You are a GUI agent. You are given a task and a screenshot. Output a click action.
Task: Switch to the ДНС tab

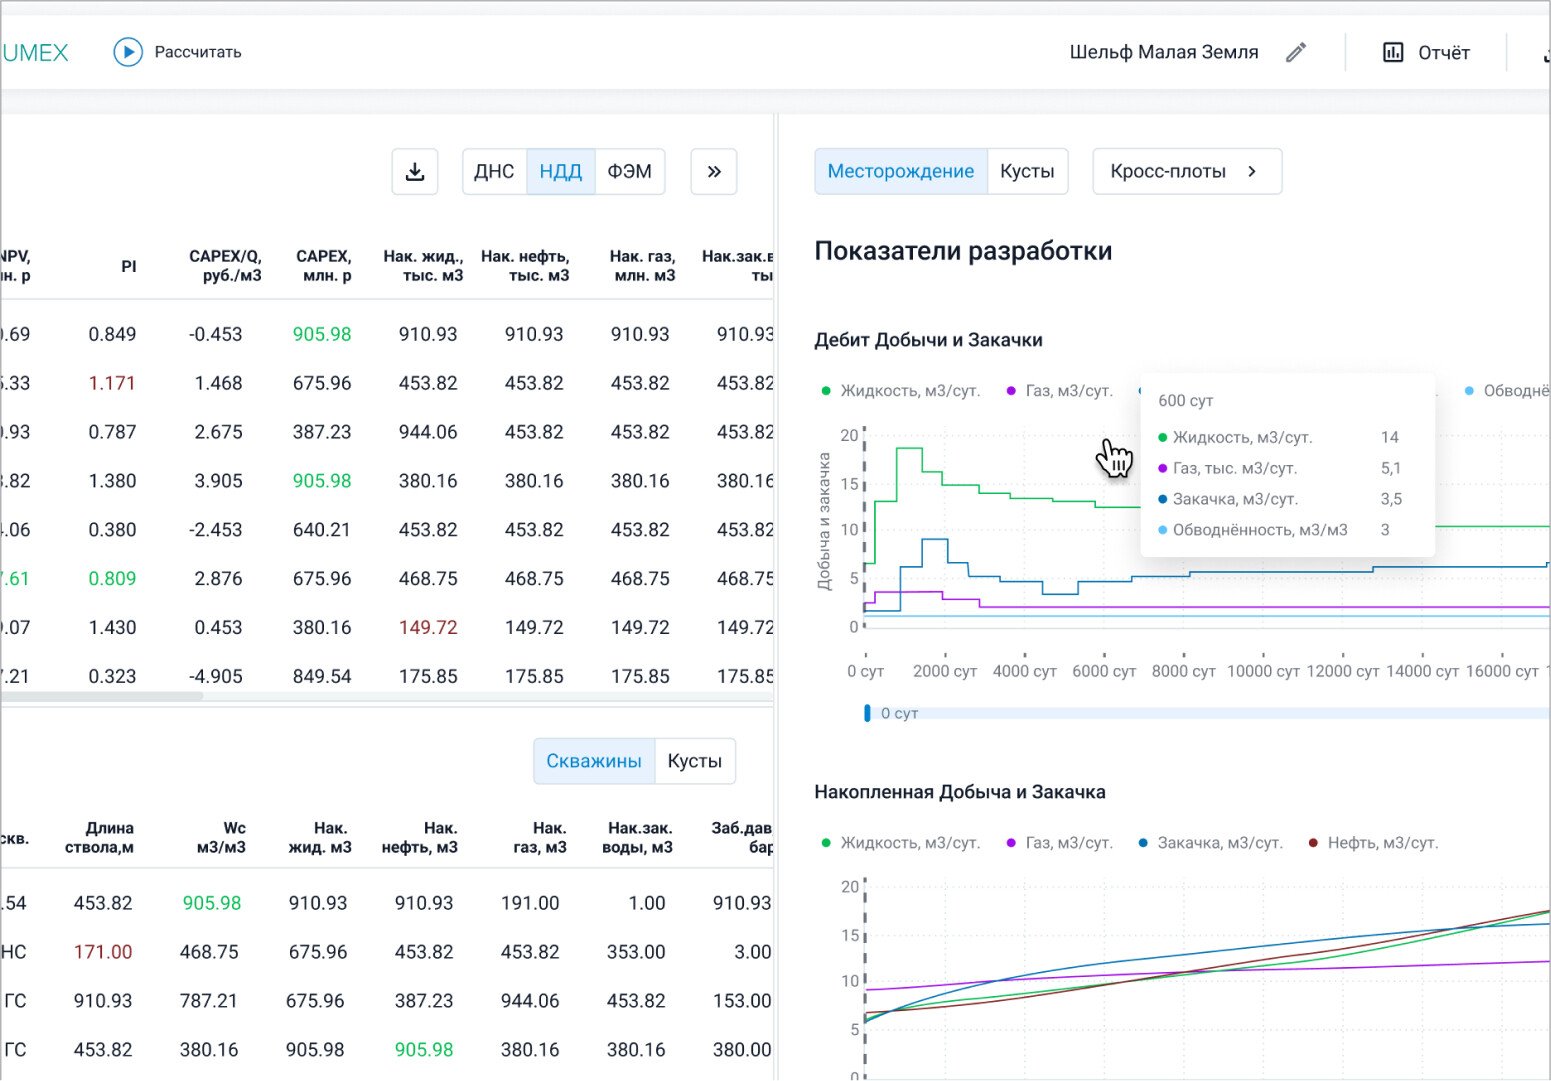(494, 172)
